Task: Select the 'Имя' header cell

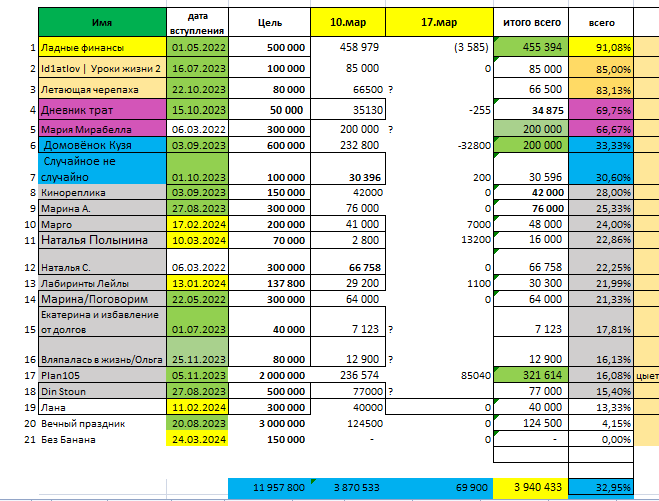Action: [x=102, y=22]
